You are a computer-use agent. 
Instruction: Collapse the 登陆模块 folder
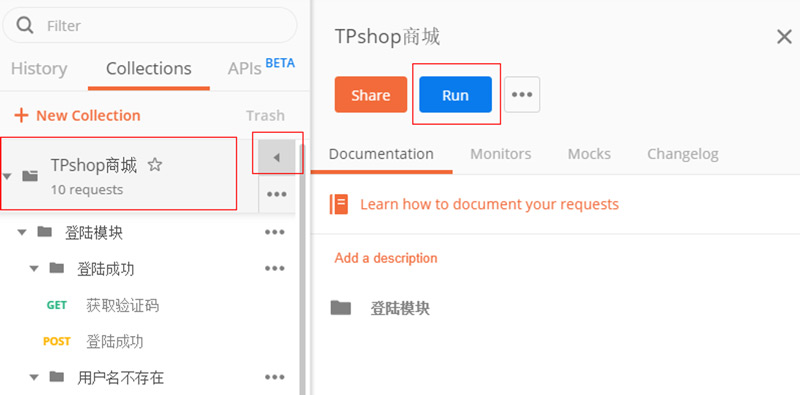21,233
